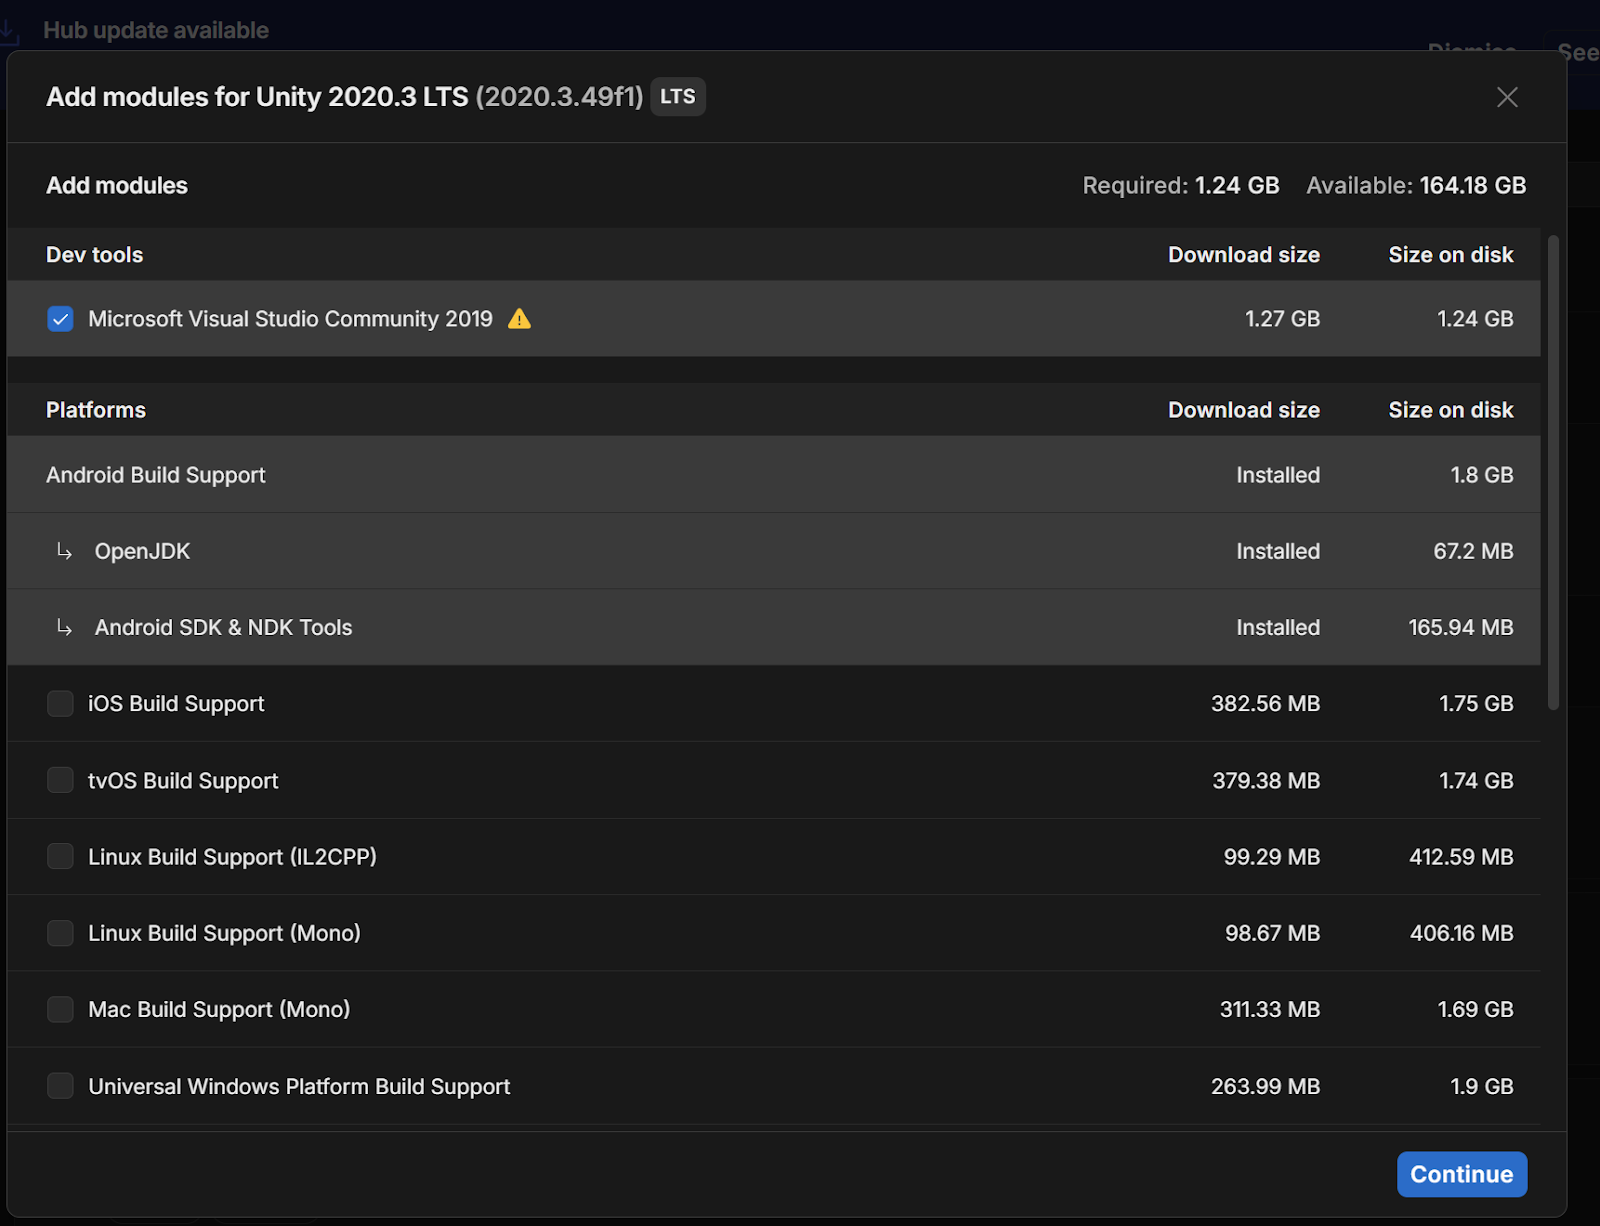Click the Hub update download icon
This screenshot has width=1600, height=1226.
point(9,32)
